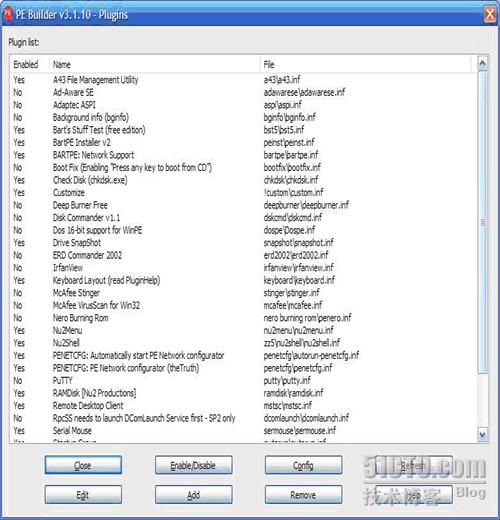Click the Close button
500x520 pixels.
click(83, 465)
